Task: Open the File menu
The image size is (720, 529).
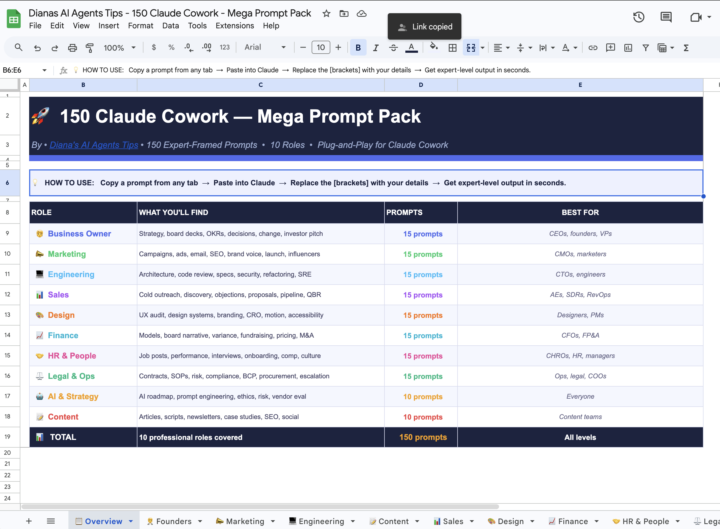Action: coord(35,26)
